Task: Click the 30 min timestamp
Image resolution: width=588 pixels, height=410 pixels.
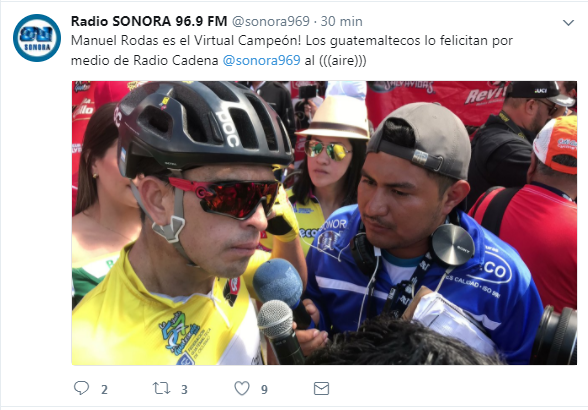Action: 341,21
